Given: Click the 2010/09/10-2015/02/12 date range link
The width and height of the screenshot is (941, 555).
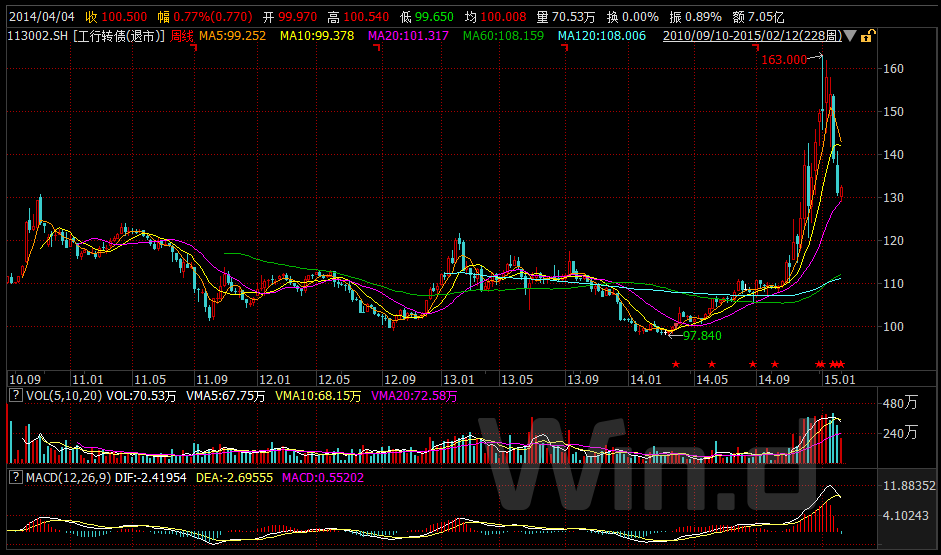Looking at the screenshot, I should pos(752,36).
